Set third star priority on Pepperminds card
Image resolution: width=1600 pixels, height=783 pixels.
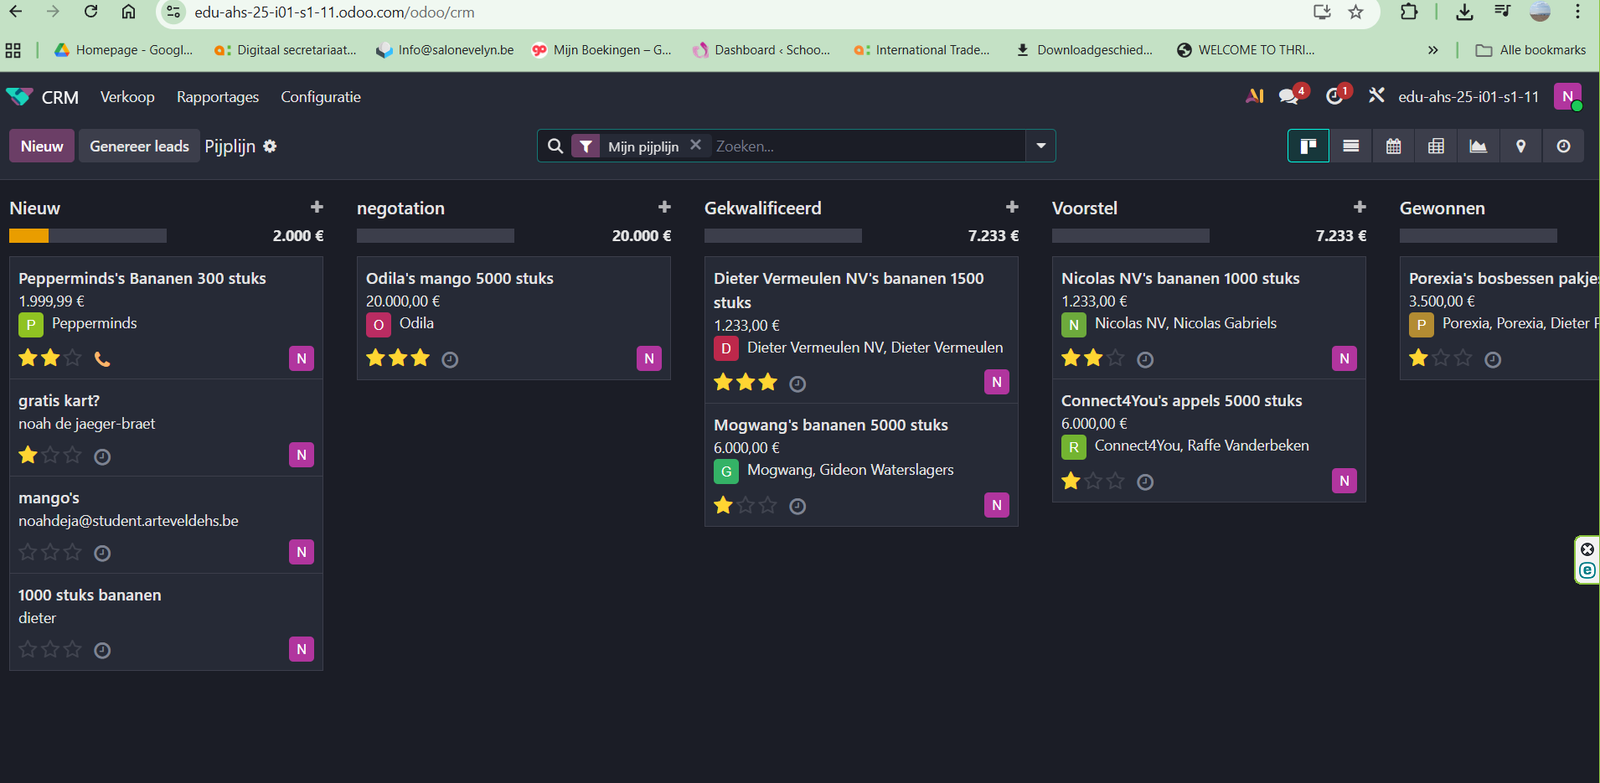[73, 358]
